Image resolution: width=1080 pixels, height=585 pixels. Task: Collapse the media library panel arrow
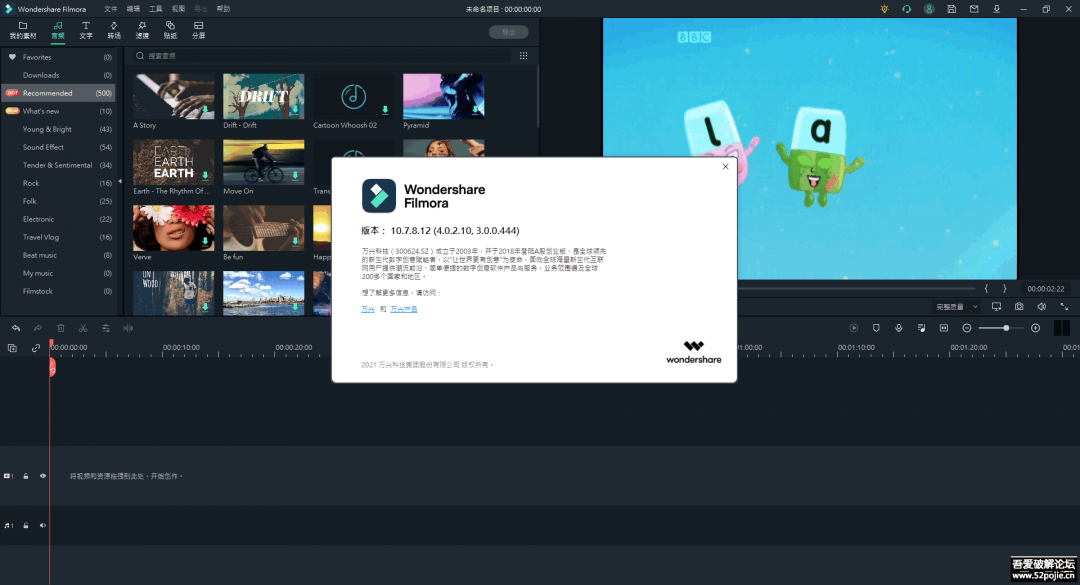tap(120, 182)
